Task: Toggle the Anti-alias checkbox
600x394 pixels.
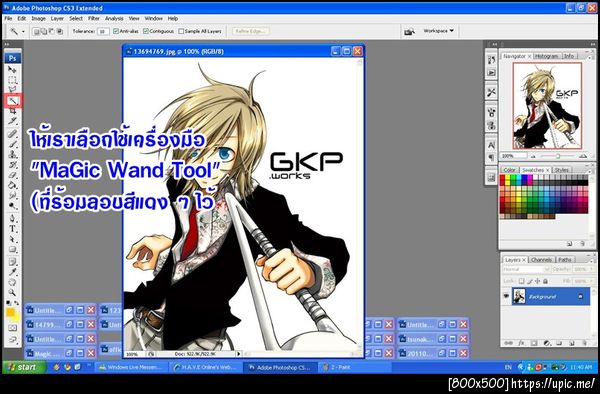Action: 116,31
